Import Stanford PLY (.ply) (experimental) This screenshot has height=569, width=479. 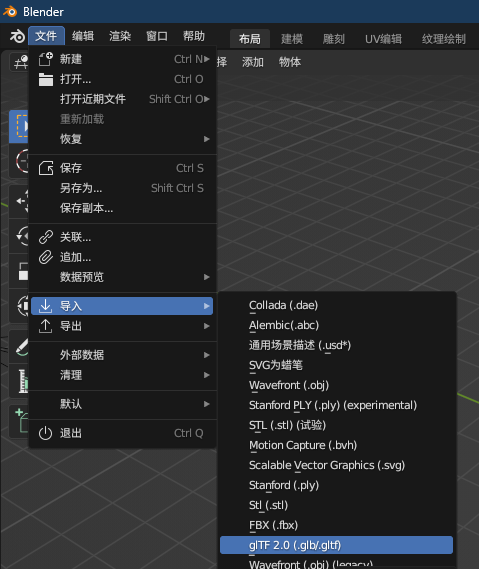coord(336,405)
